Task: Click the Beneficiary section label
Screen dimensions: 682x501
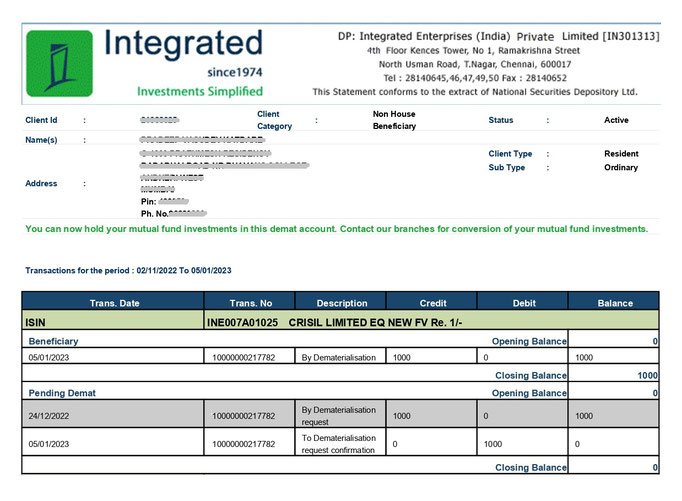Action: (x=53, y=341)
